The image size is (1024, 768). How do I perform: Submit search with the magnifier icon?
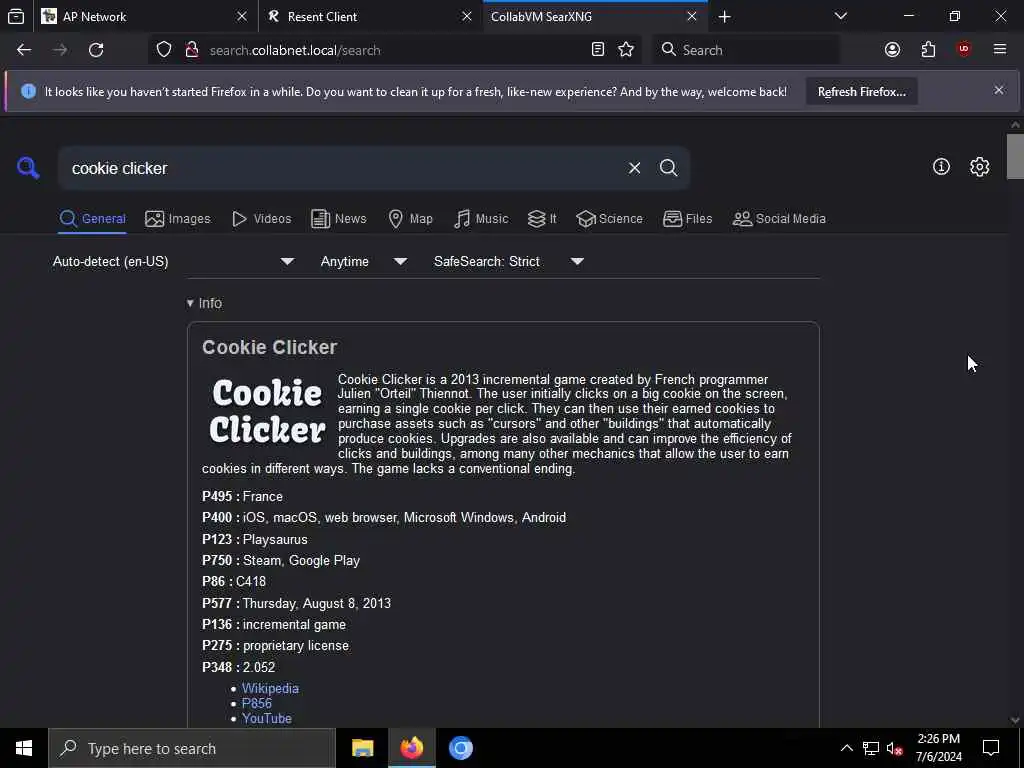tap(668, 168)
